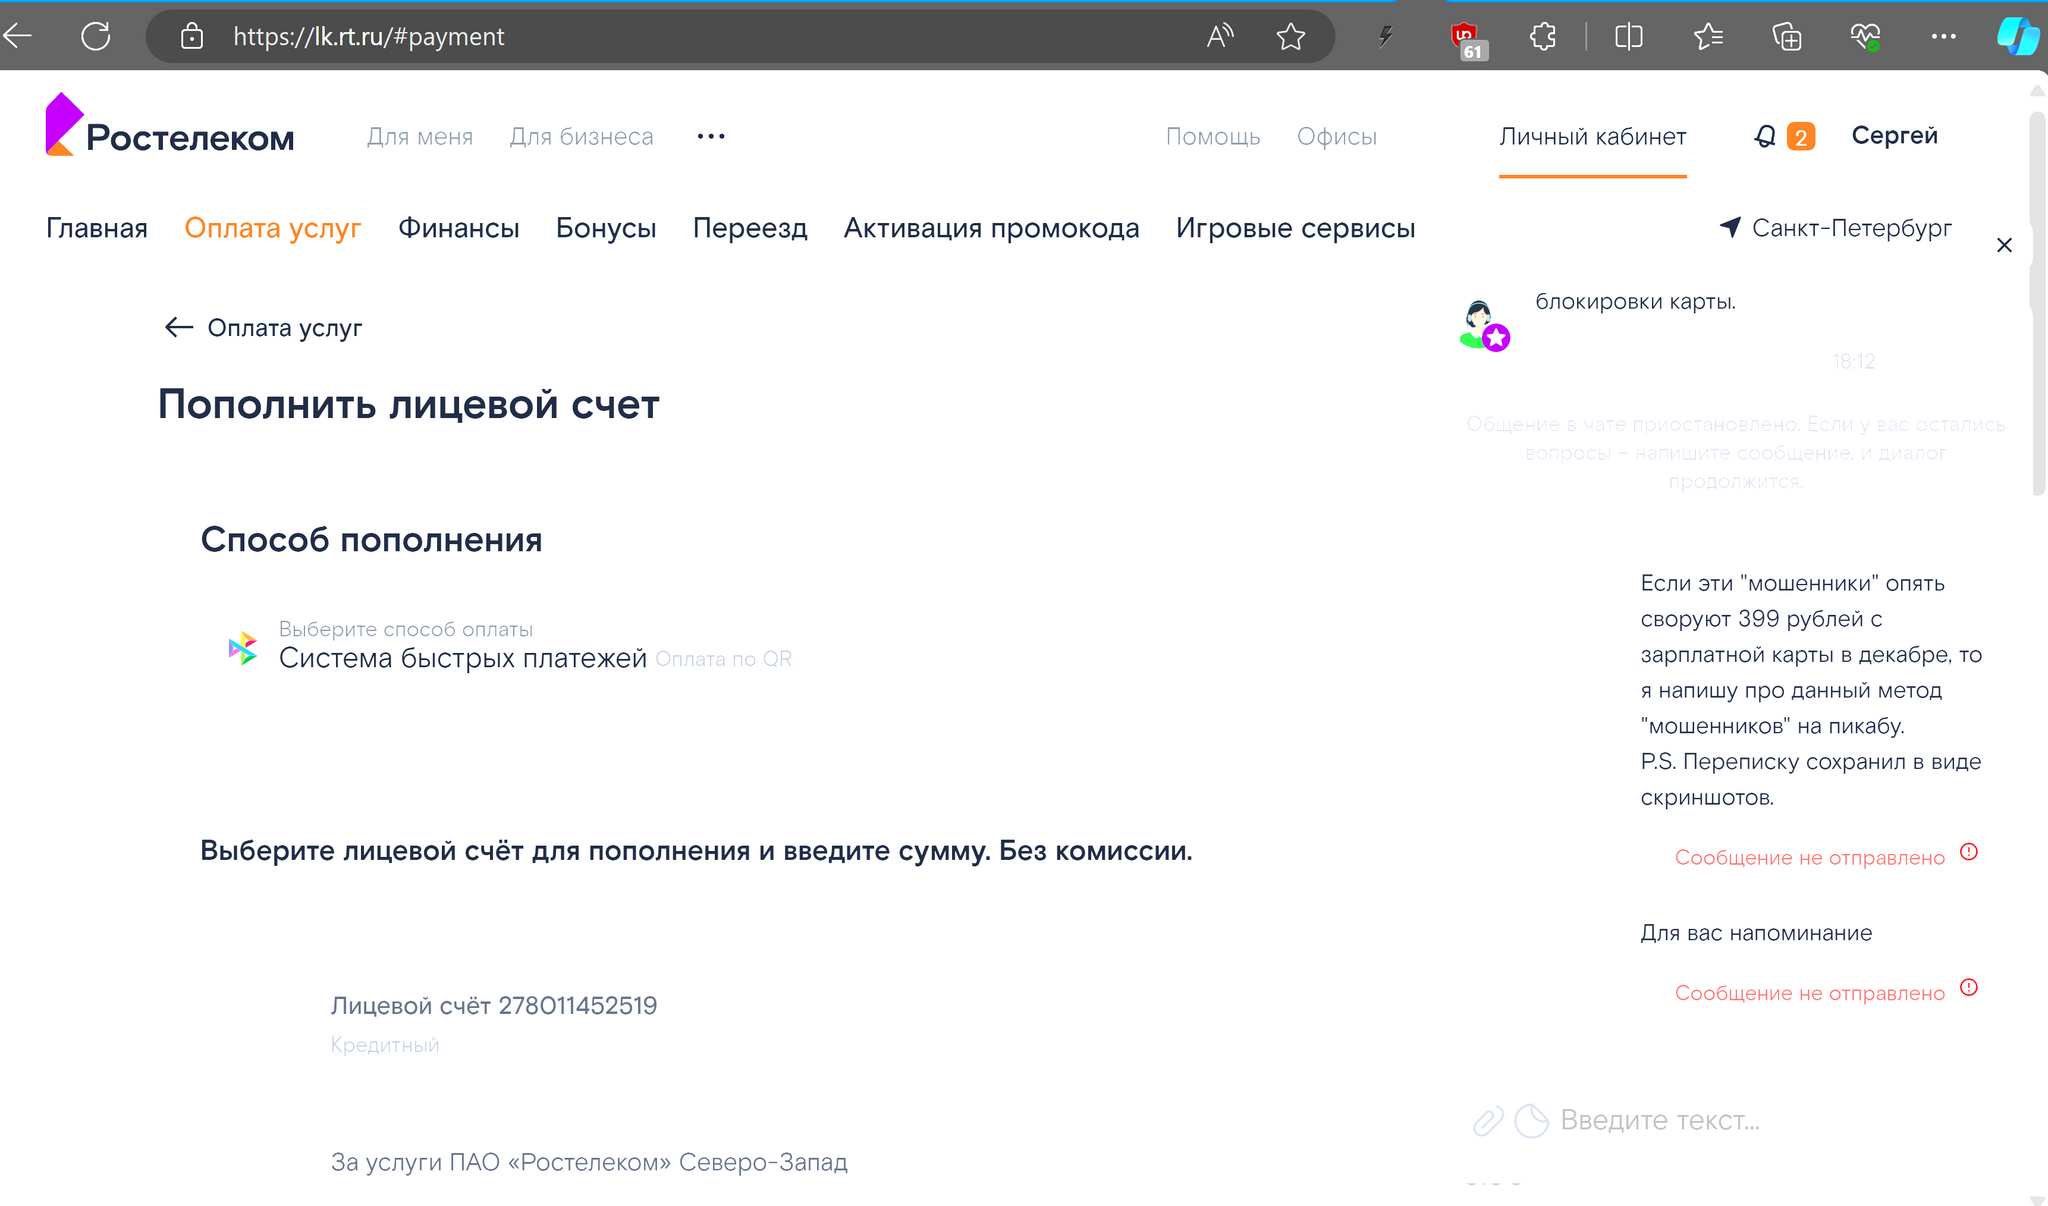Viewport: 2048px width, 1206px height.
Task: Open the Для бизнеса section
Action: pos(581,136)
